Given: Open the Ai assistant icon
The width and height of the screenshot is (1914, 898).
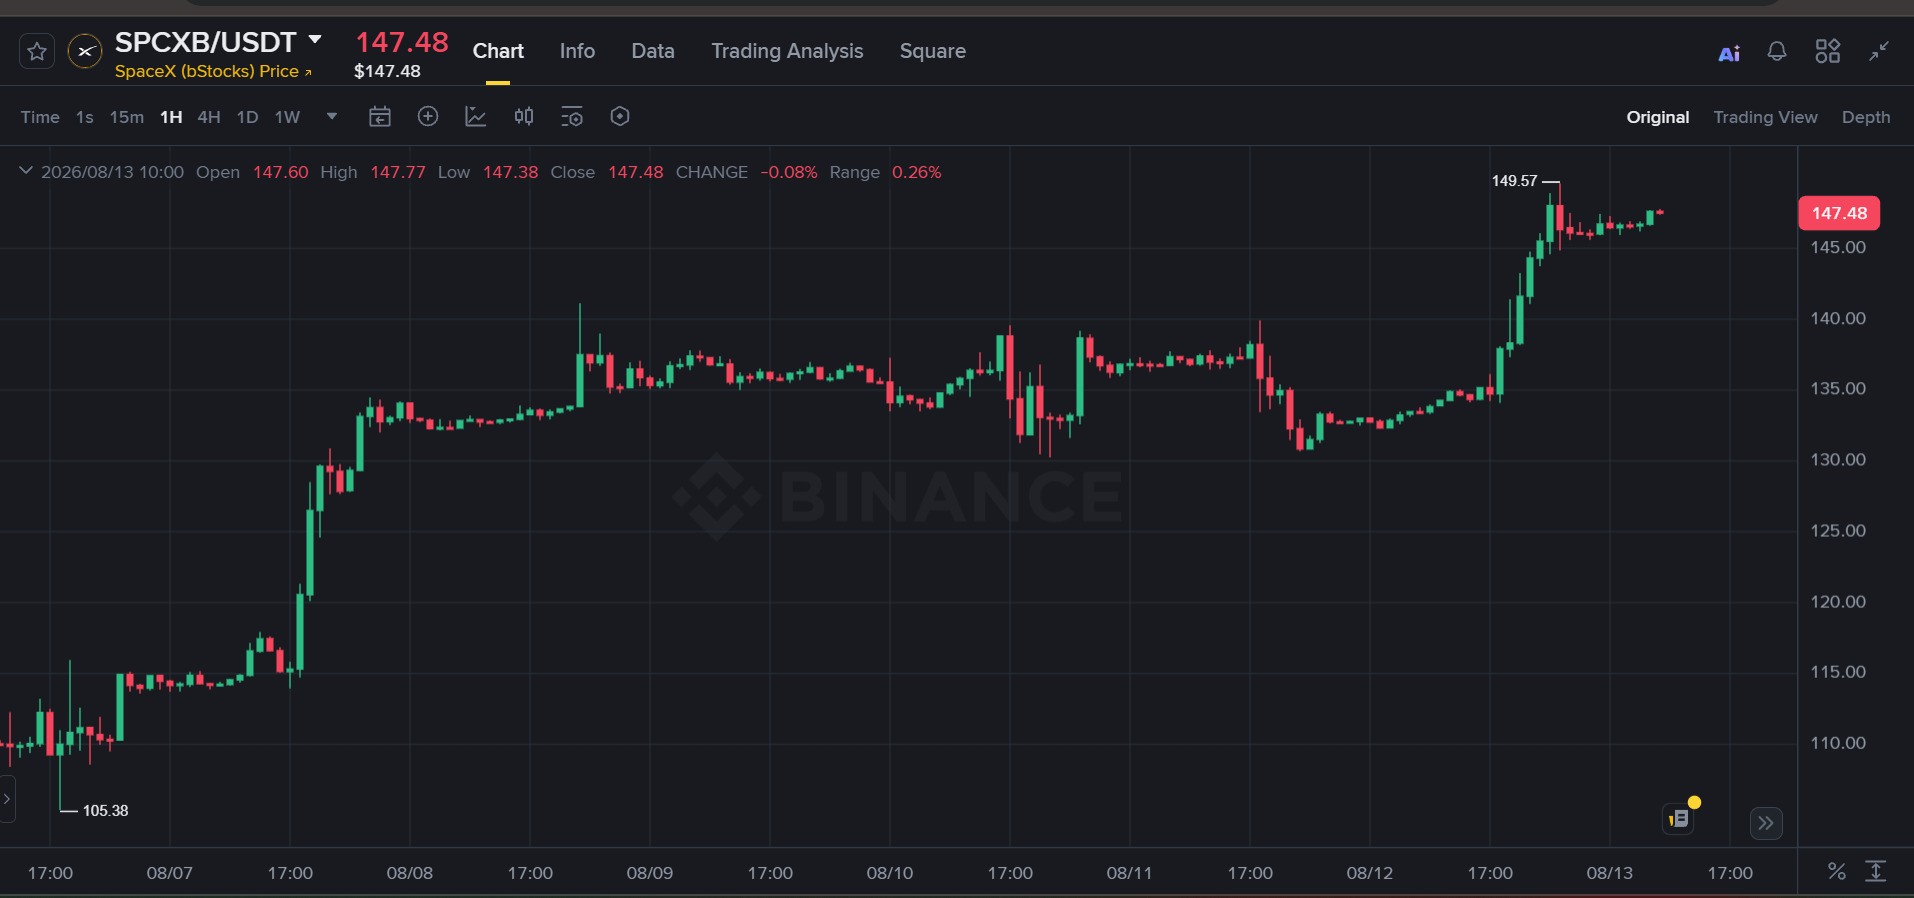Looking at the screenshot, I should coord(1729,53).
